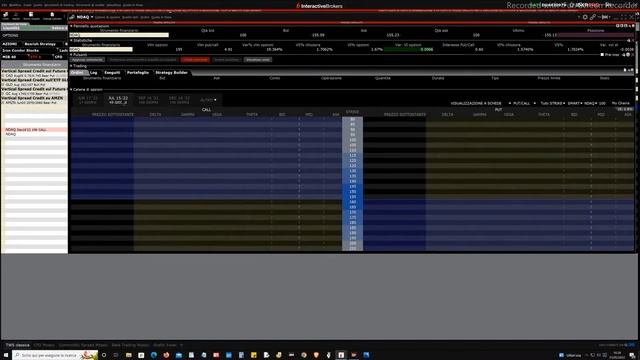
Task: Open the NDAQ trading class dropdown in the option chain
Action: [x=590, y=103]
